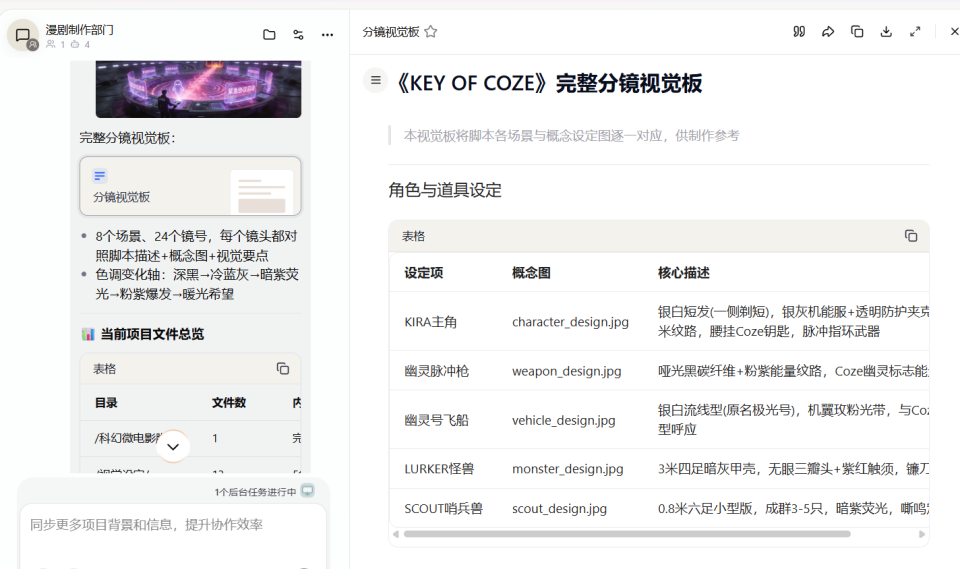Click the table scrollbar left arrow

396,534
